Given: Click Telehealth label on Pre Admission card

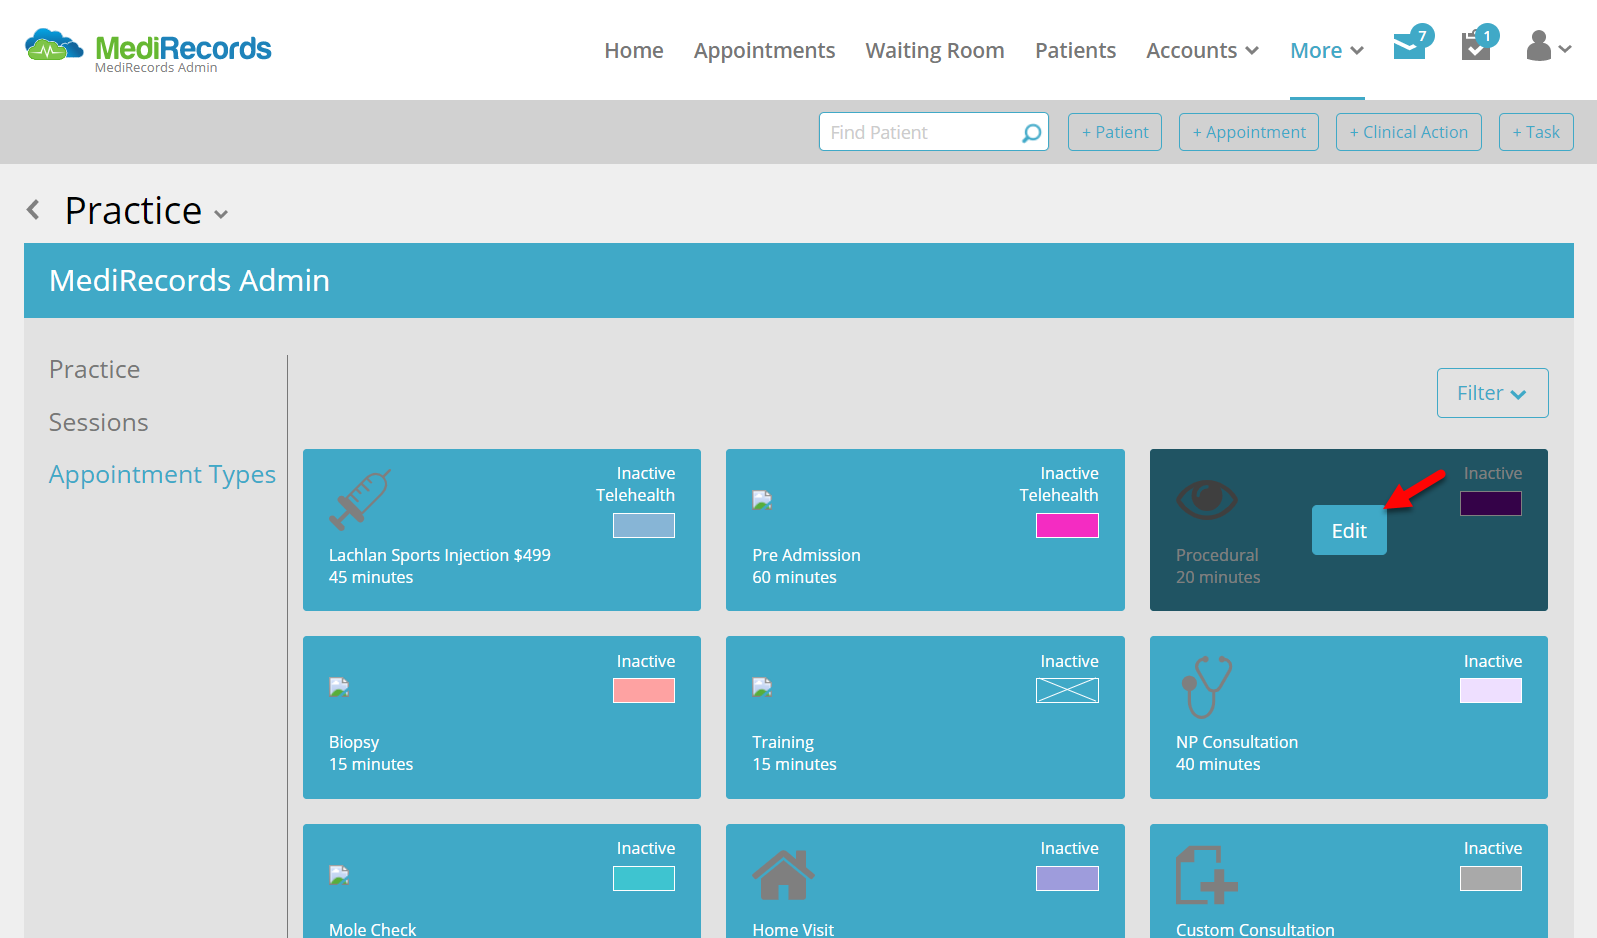Looking at the screenshot, I should (1059, 495).
